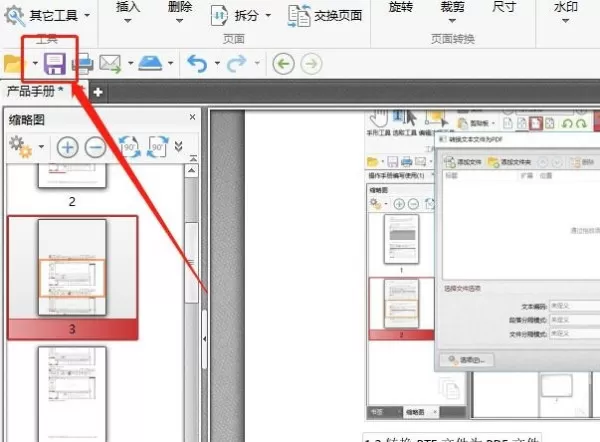The image size is (600, 442).
Task: Click the thumbnail scrollbar up arrow
Action: [192, 170]
